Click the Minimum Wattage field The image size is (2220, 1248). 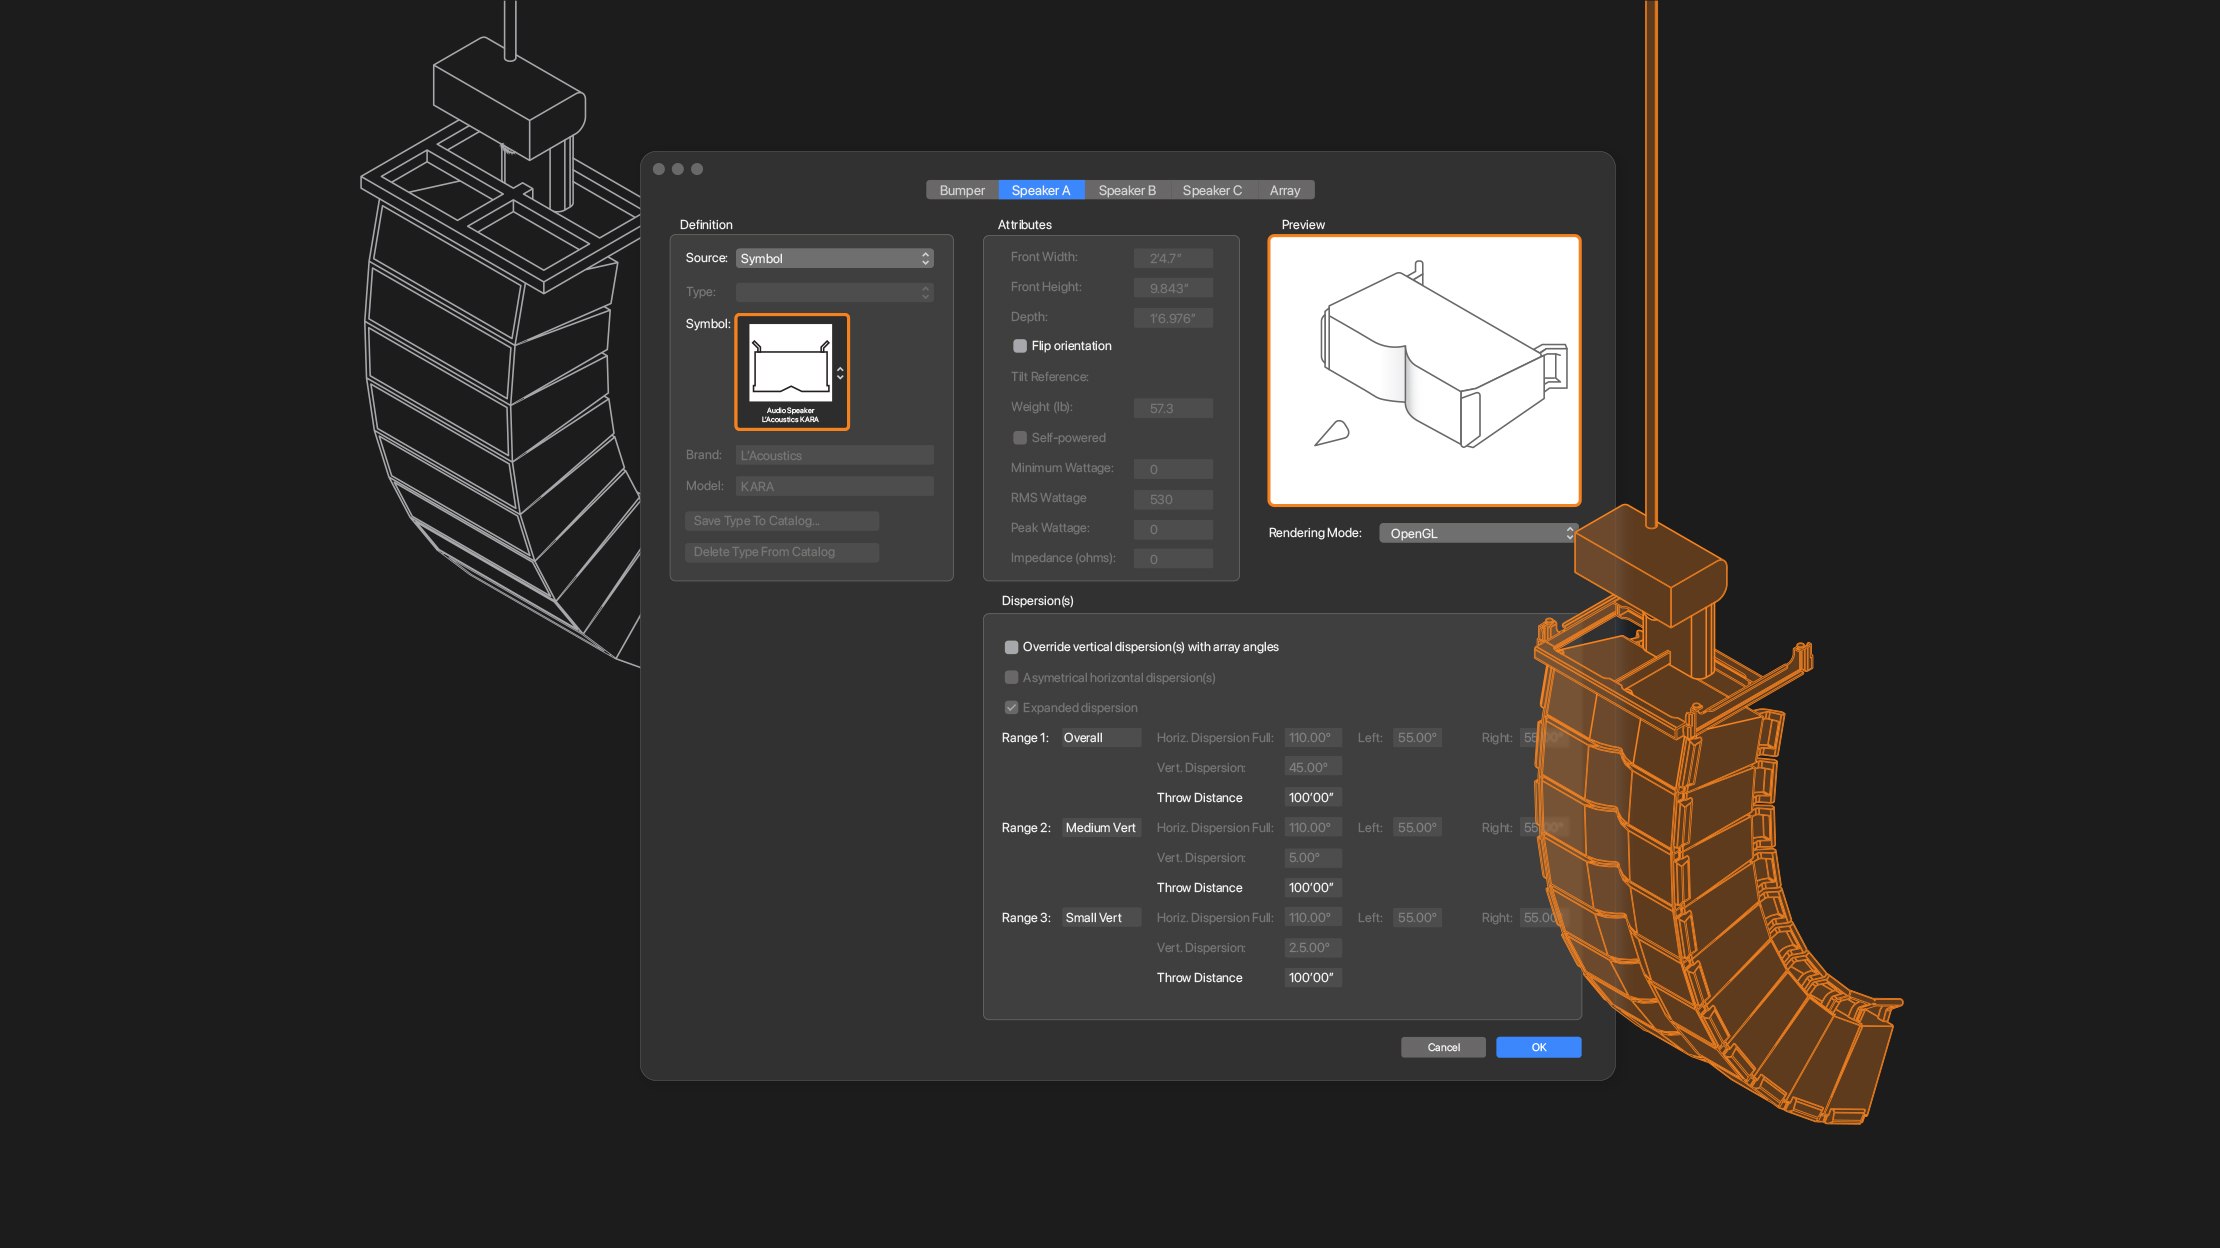1173,469
